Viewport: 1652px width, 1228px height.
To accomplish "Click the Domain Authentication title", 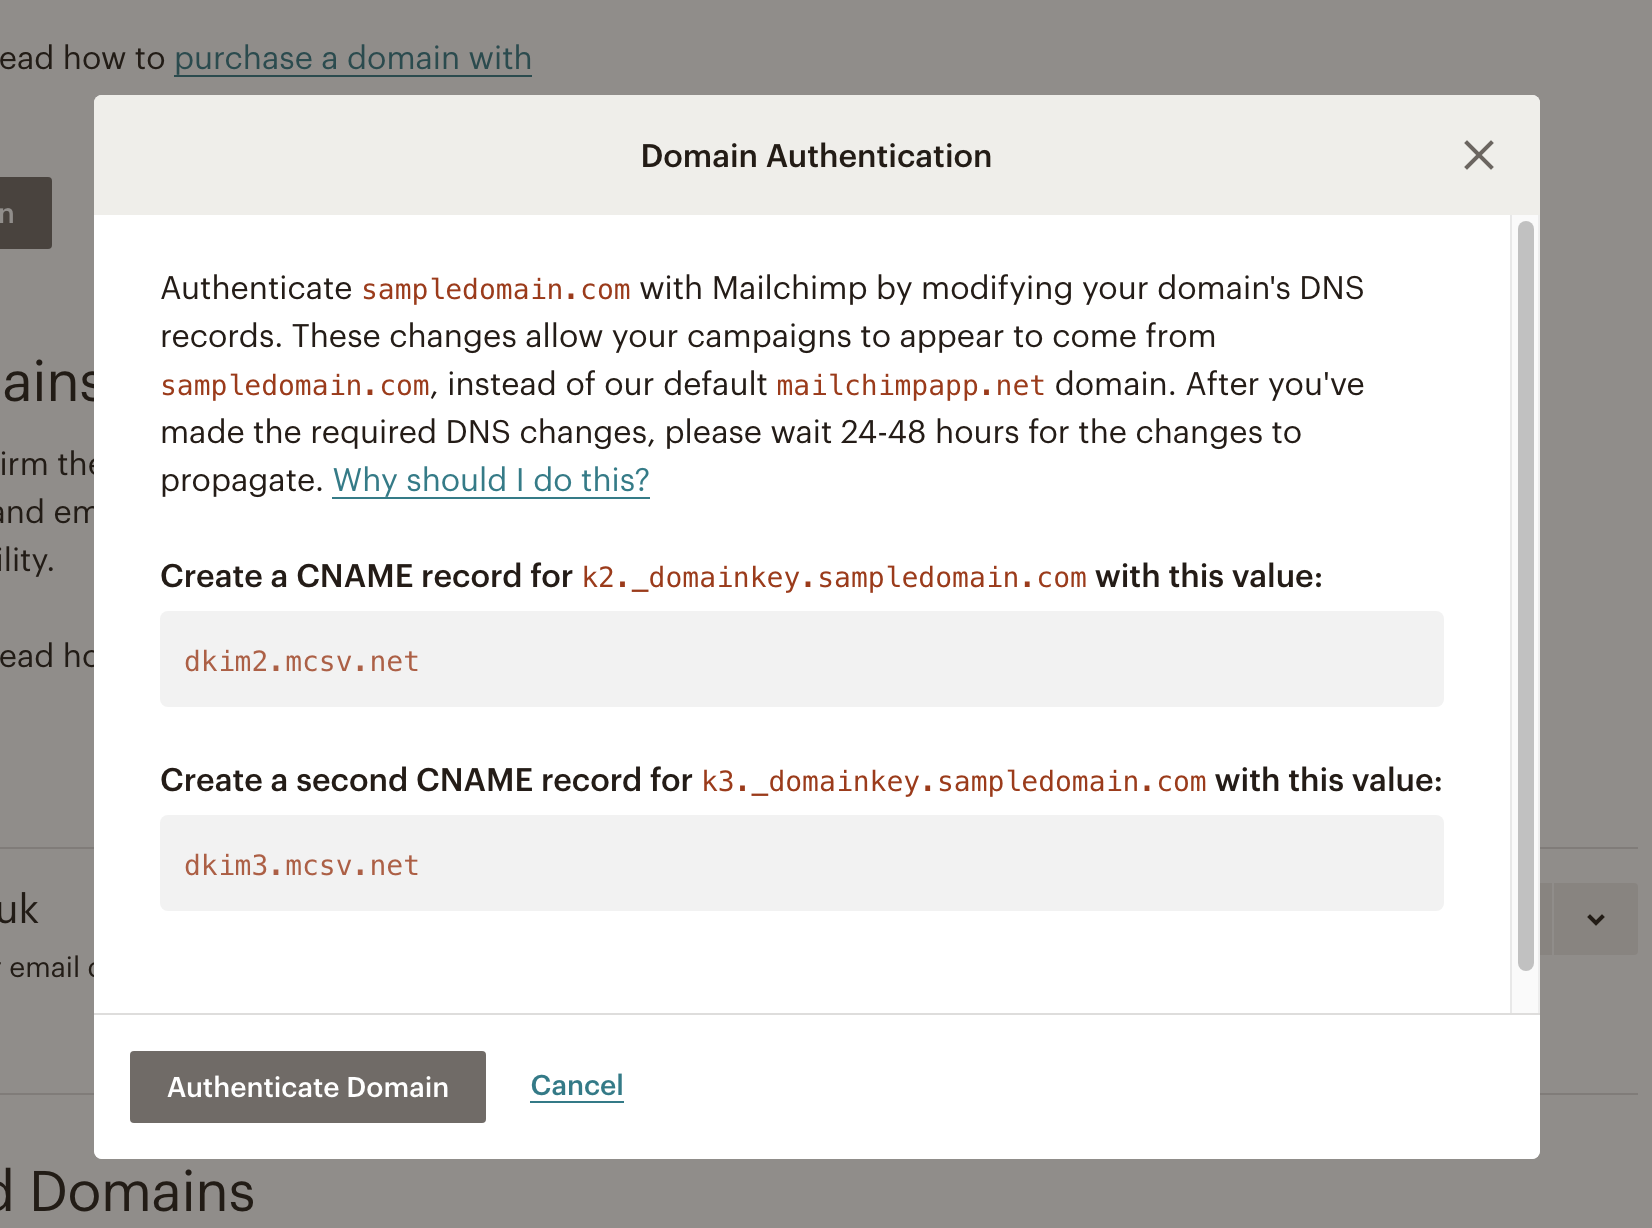I will (816, 156).
